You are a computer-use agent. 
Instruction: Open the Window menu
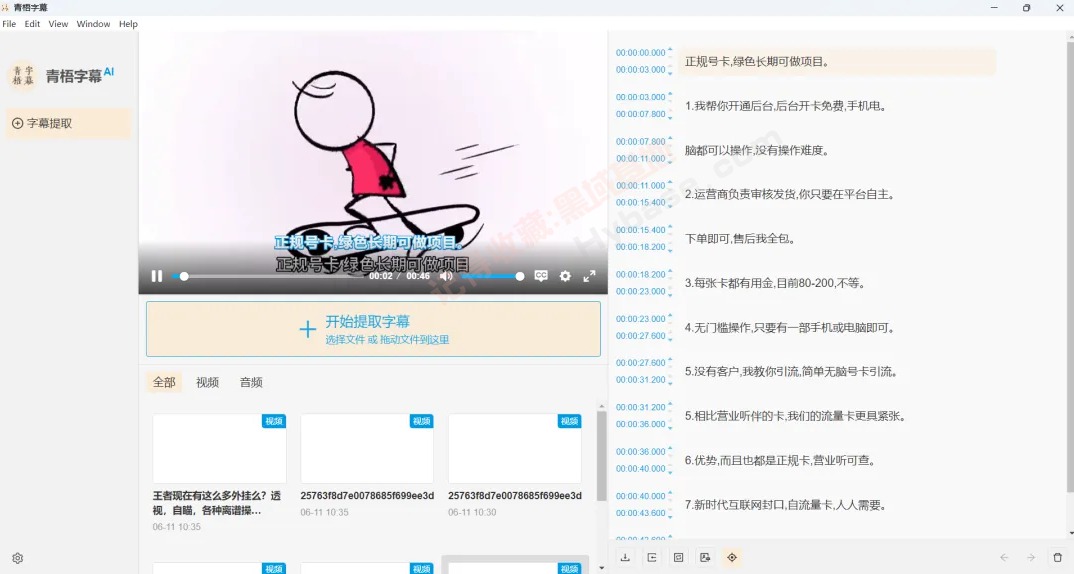[93, 24]
